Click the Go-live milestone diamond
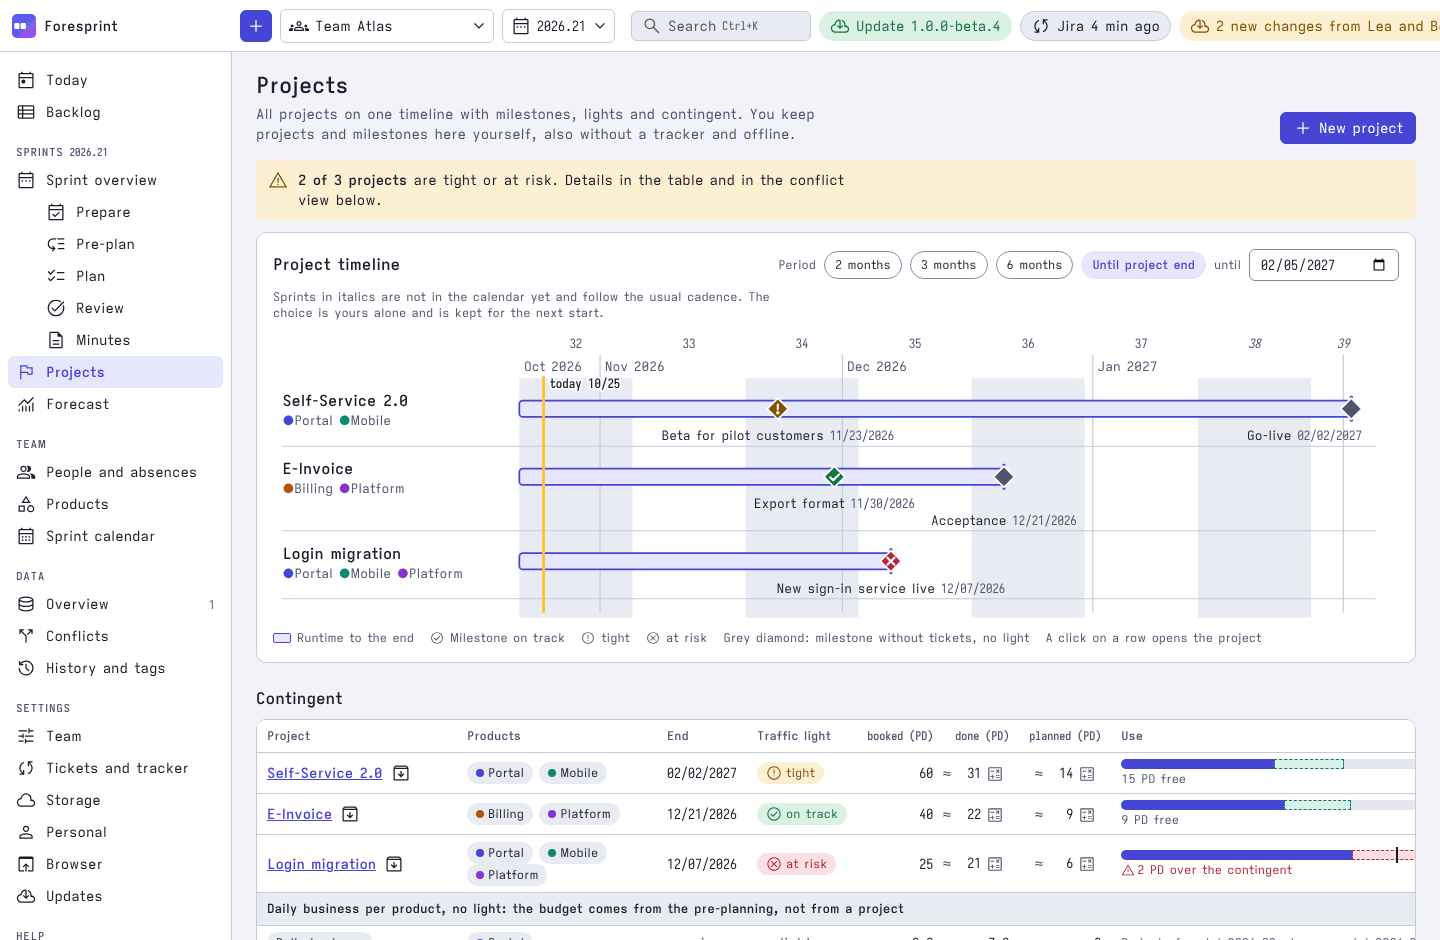1440x940 pixels. coord(1351,408)
